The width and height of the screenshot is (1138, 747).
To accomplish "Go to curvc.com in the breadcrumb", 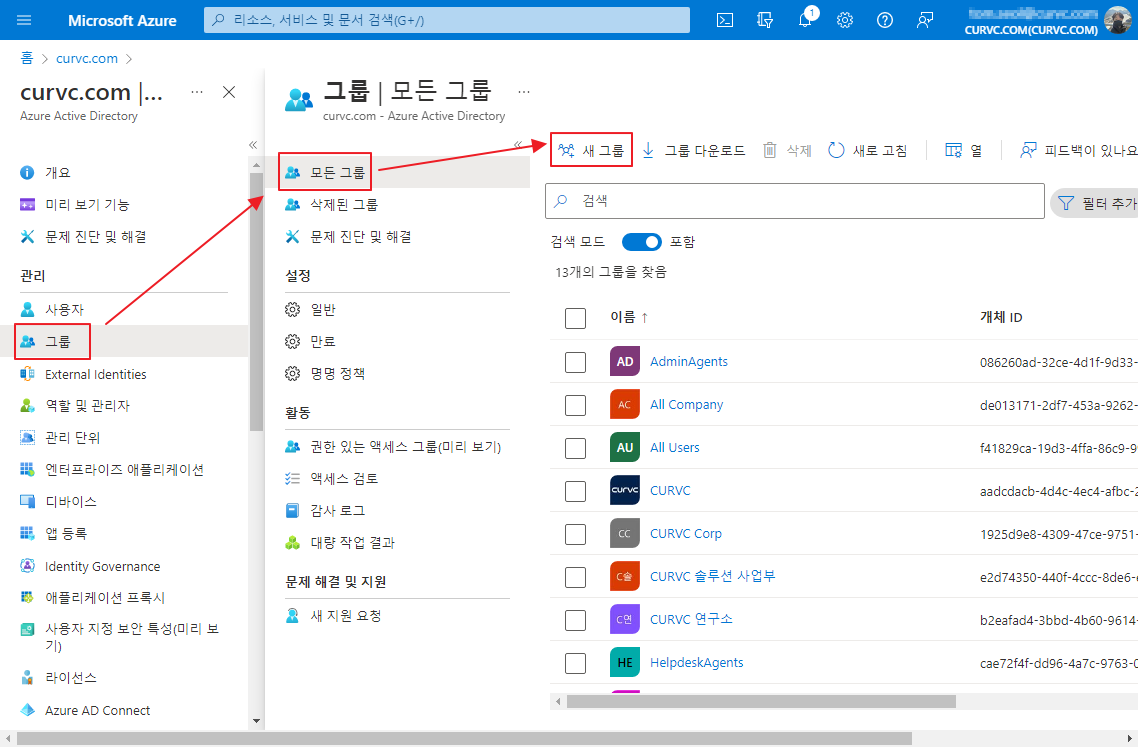I will point(87,58).
